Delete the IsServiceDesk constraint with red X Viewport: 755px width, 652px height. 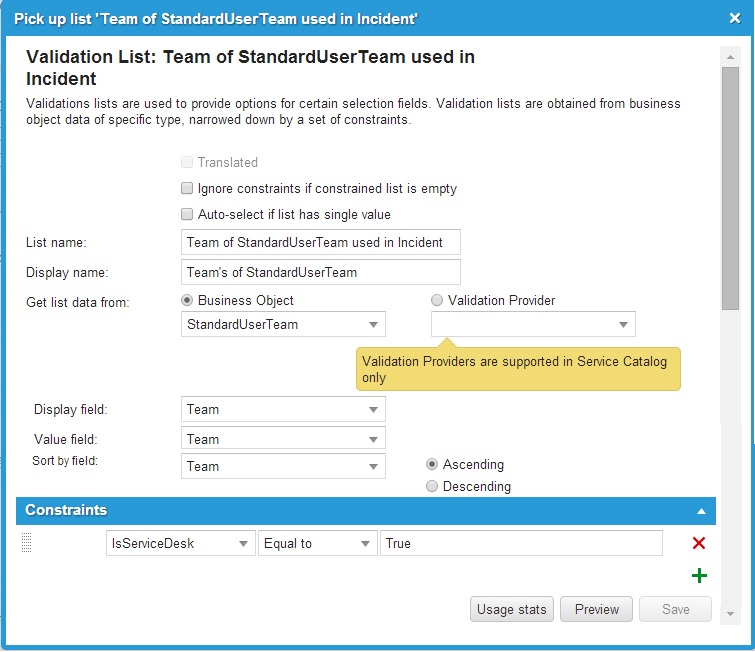[699, 543]
